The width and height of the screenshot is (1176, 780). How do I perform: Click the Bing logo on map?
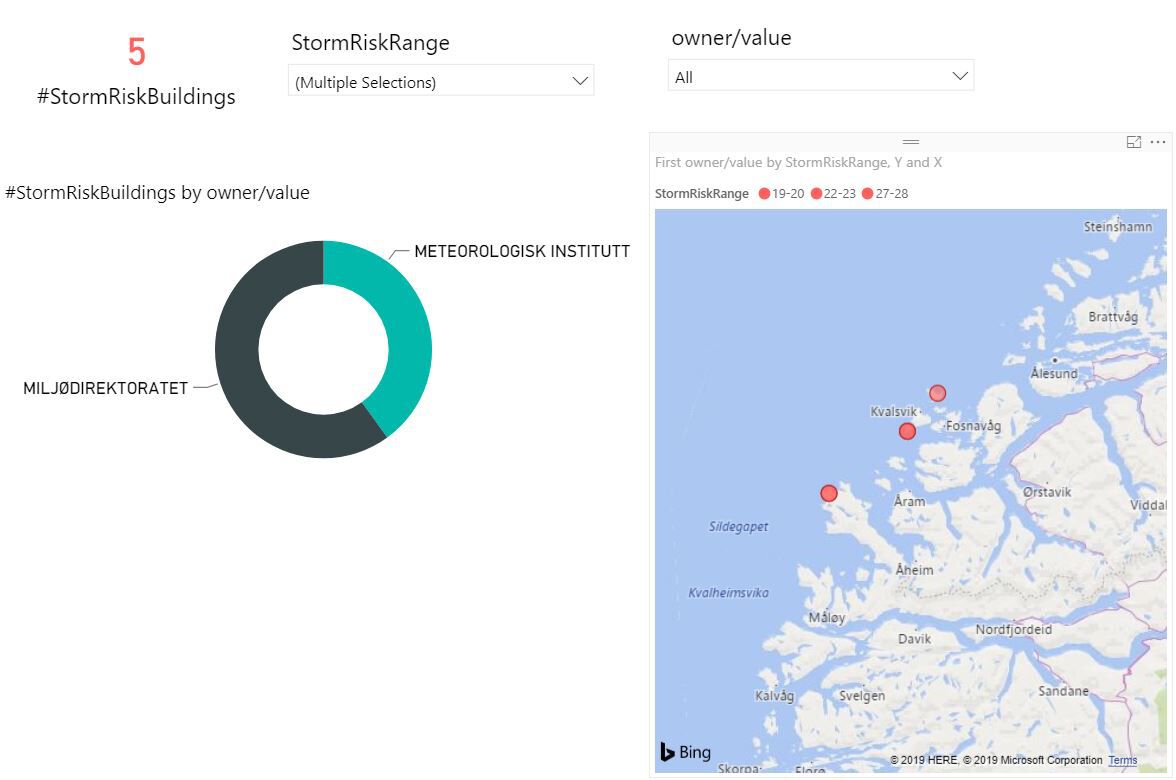[x=686, y=752]
